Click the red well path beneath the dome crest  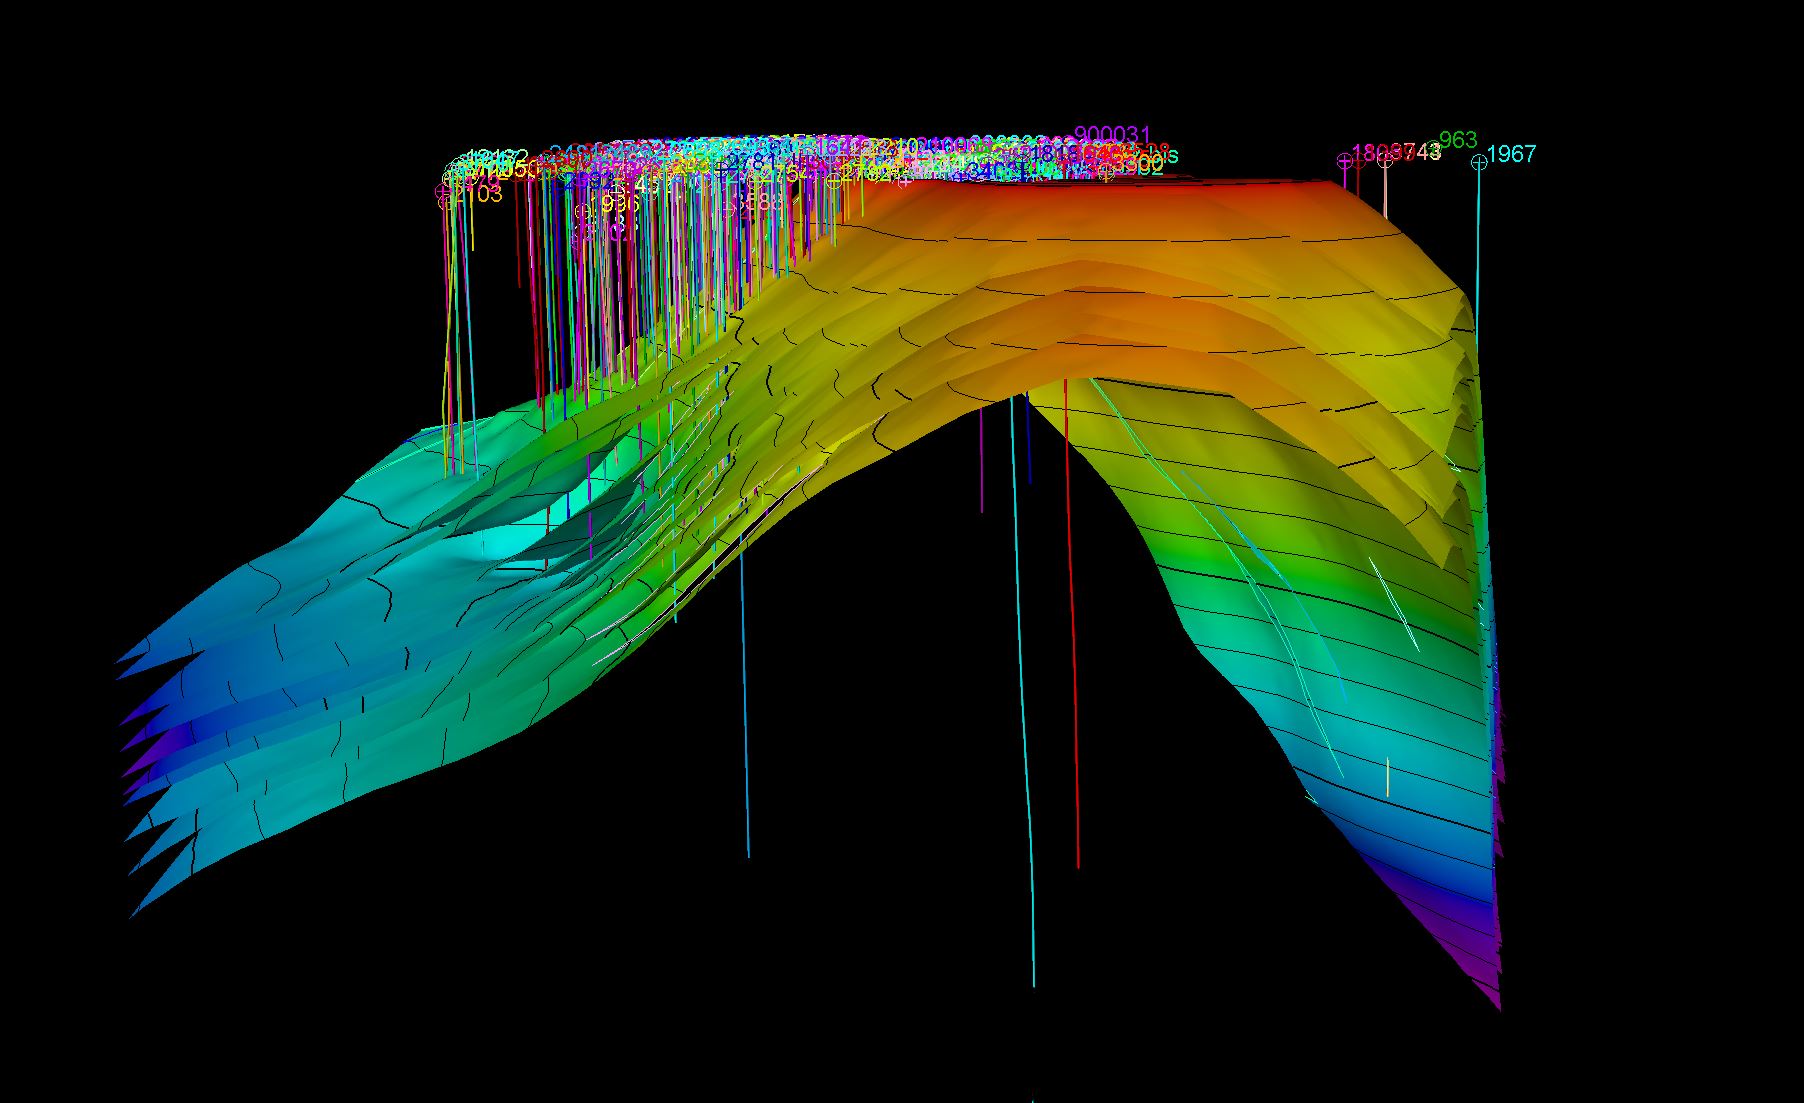coord(1071,650)
